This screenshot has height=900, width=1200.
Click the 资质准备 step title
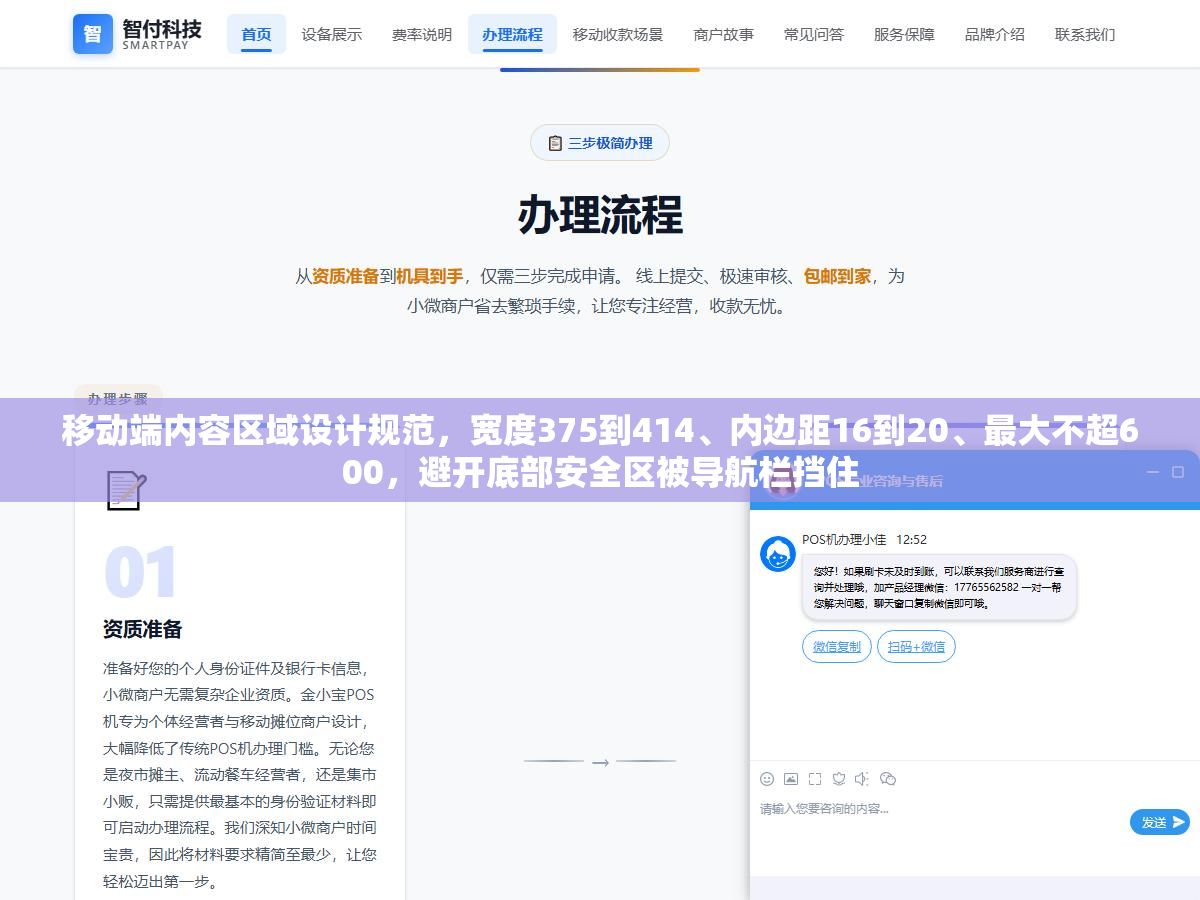(x=143, y=629)
